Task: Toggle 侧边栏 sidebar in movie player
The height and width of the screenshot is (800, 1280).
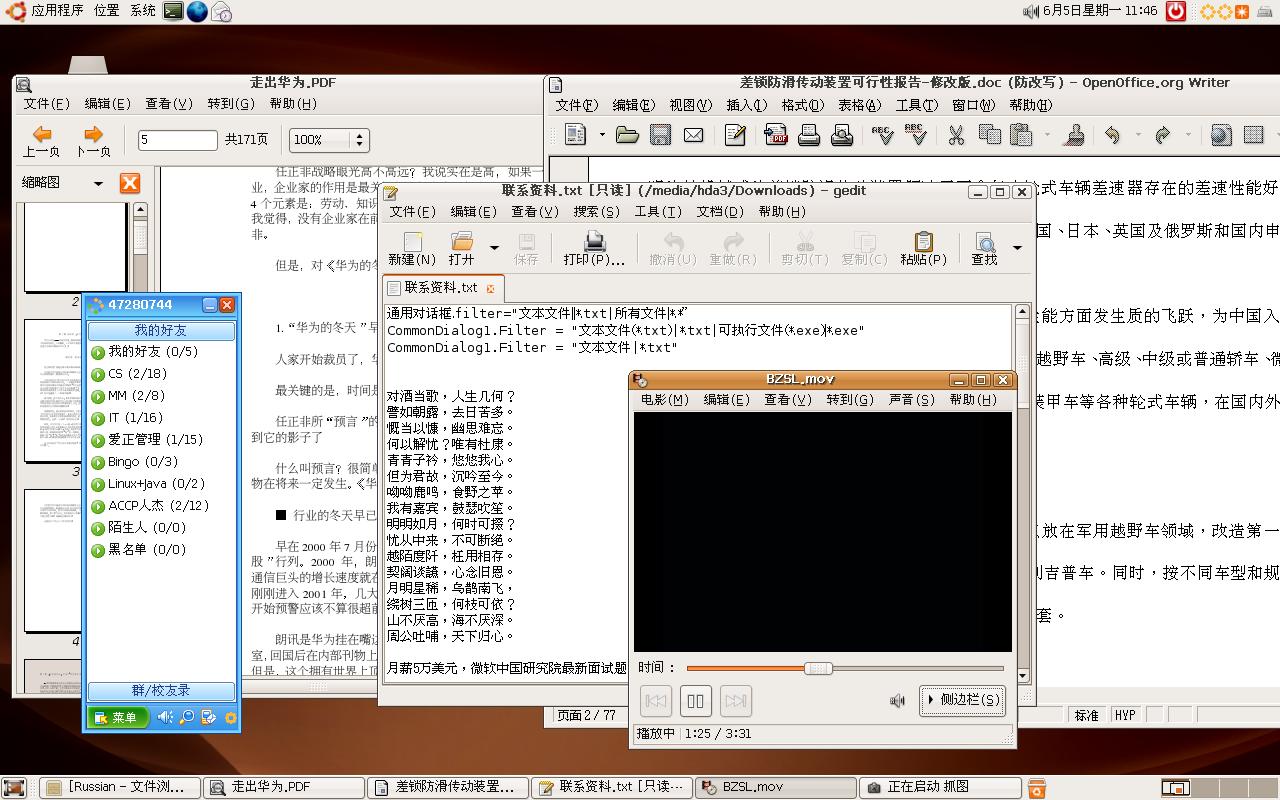Action: pyautogui.click(x=963, y=700)
